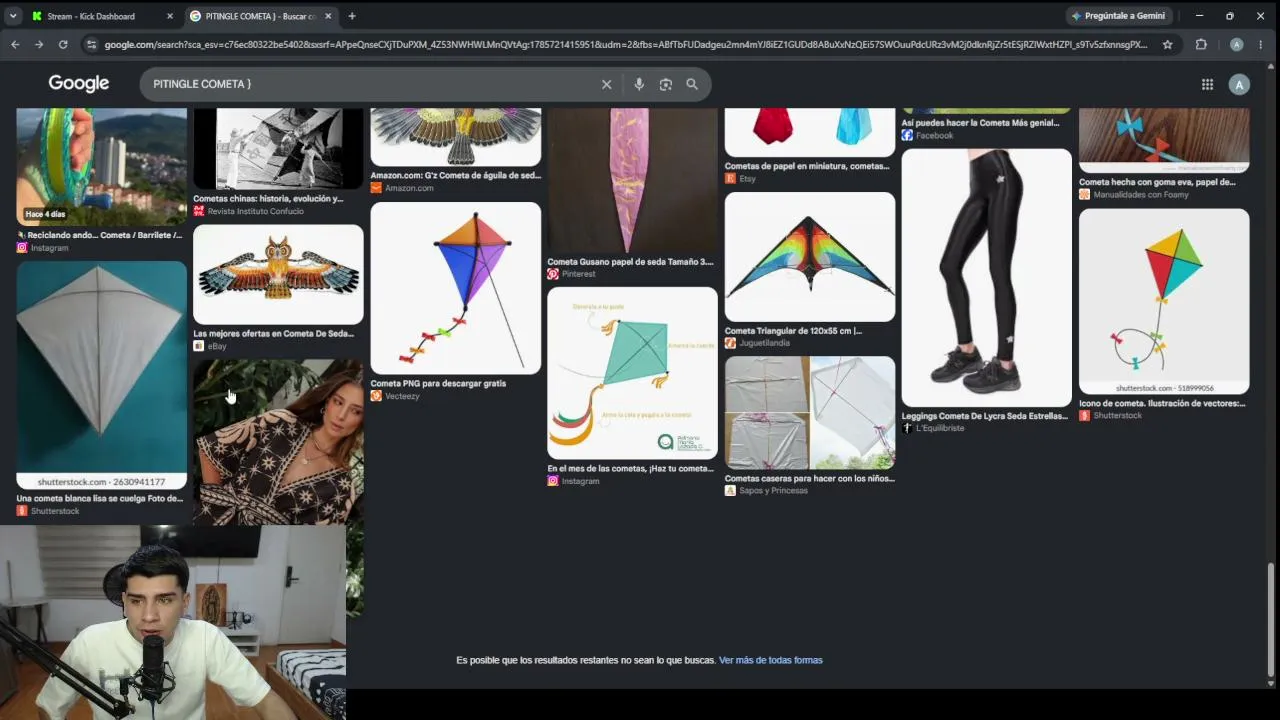Viewport: 1280px width, 720px height.
Task: Focus the URL address bar
Action: click(x=626, y=44)
